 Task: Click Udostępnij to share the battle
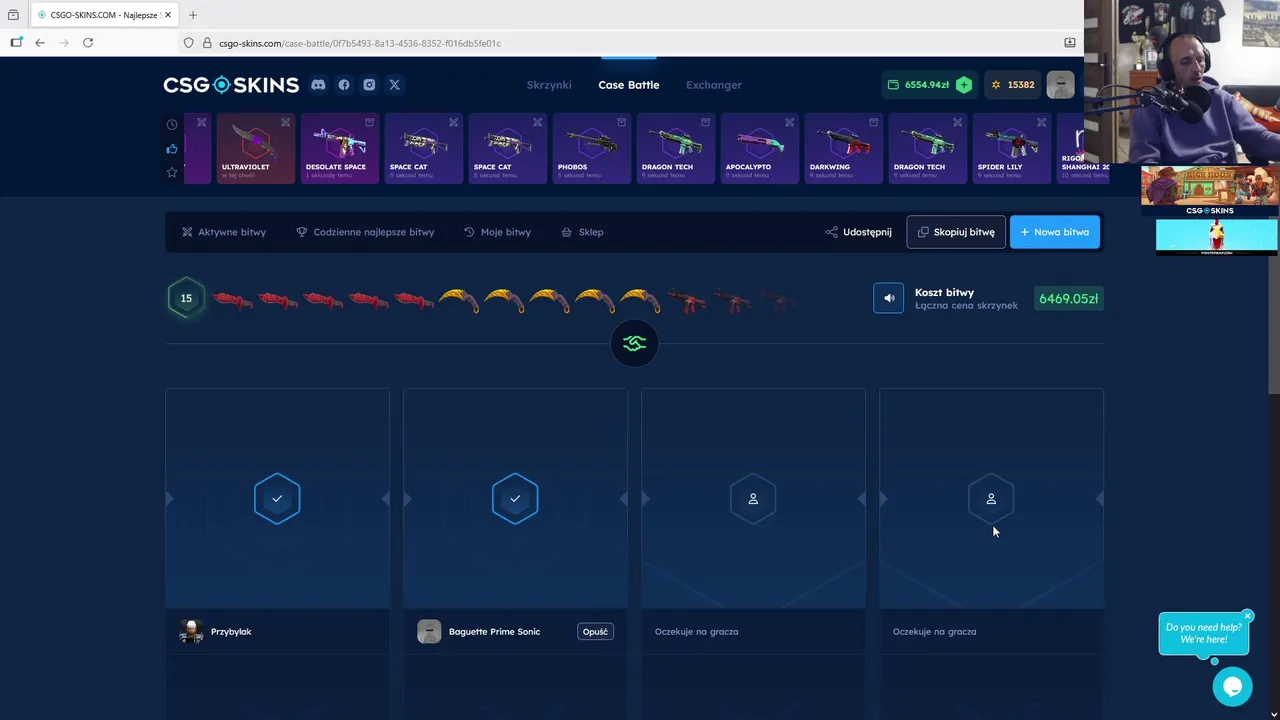click(859, 232)
